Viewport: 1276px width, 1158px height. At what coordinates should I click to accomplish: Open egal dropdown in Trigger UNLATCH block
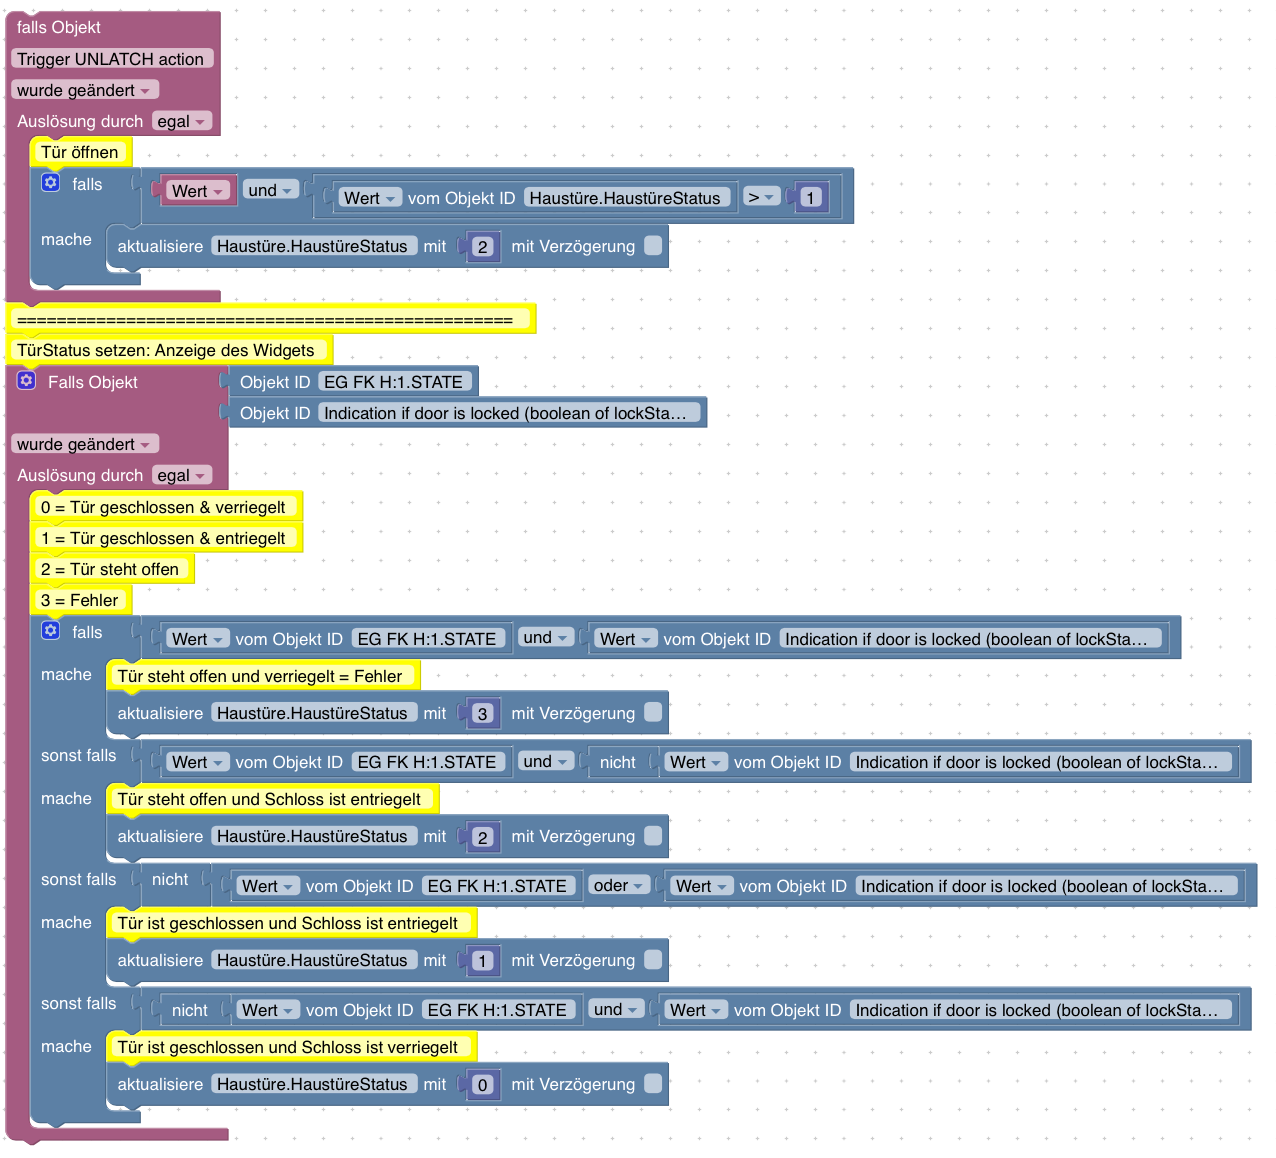point(182,121)
